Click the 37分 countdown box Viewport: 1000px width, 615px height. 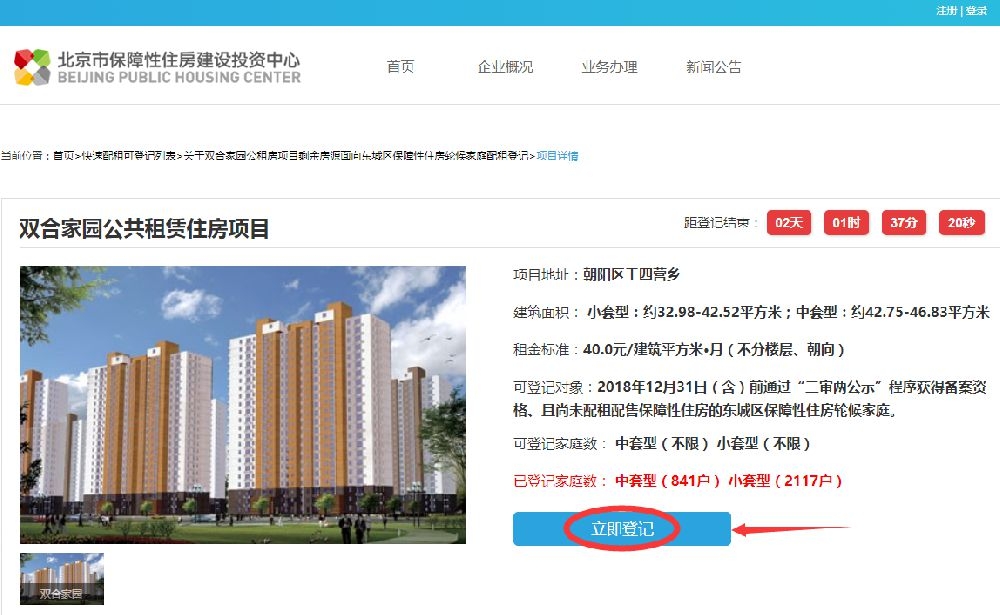click(904, 223)
